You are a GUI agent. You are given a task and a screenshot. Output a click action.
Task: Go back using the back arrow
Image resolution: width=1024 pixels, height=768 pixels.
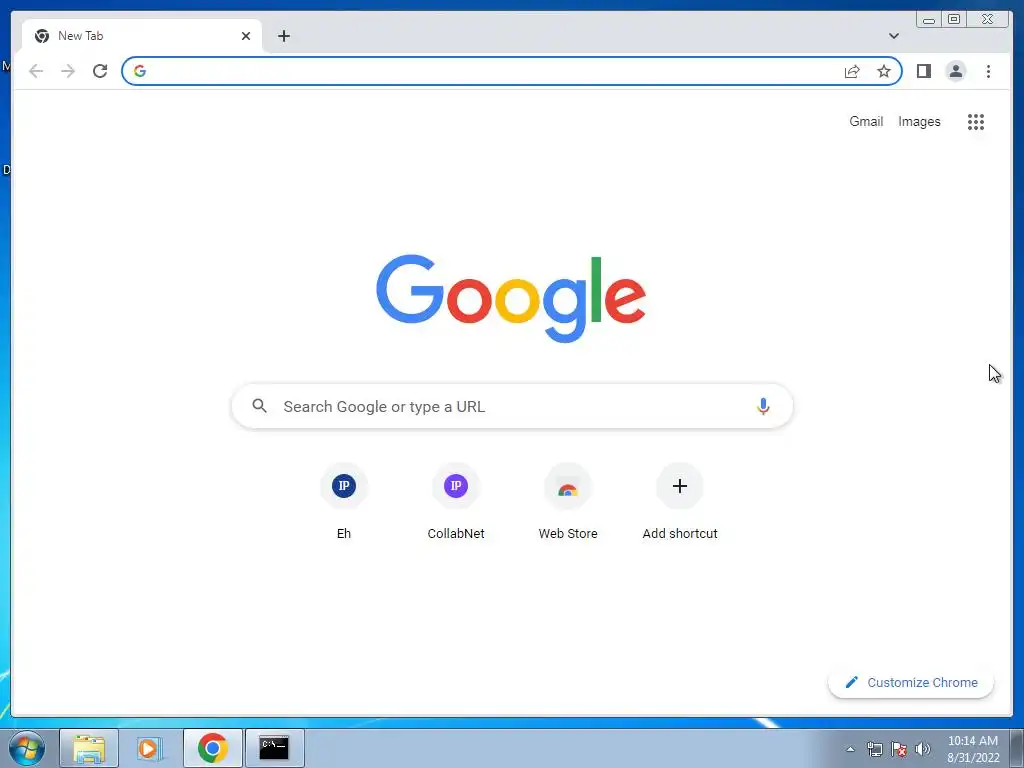36,71
